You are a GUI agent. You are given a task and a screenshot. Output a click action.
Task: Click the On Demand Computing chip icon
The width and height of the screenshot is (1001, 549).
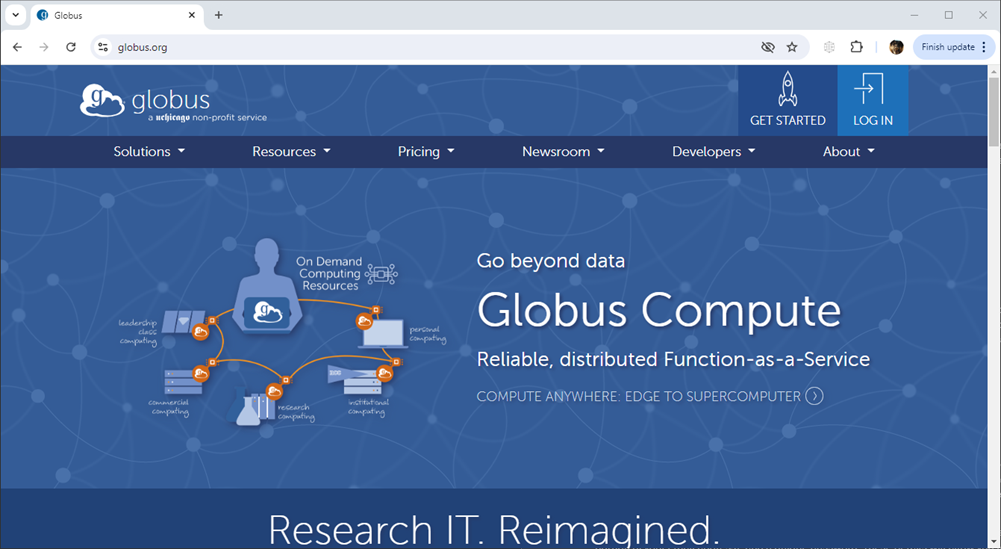pyautogui.click(x=381, y=274)
